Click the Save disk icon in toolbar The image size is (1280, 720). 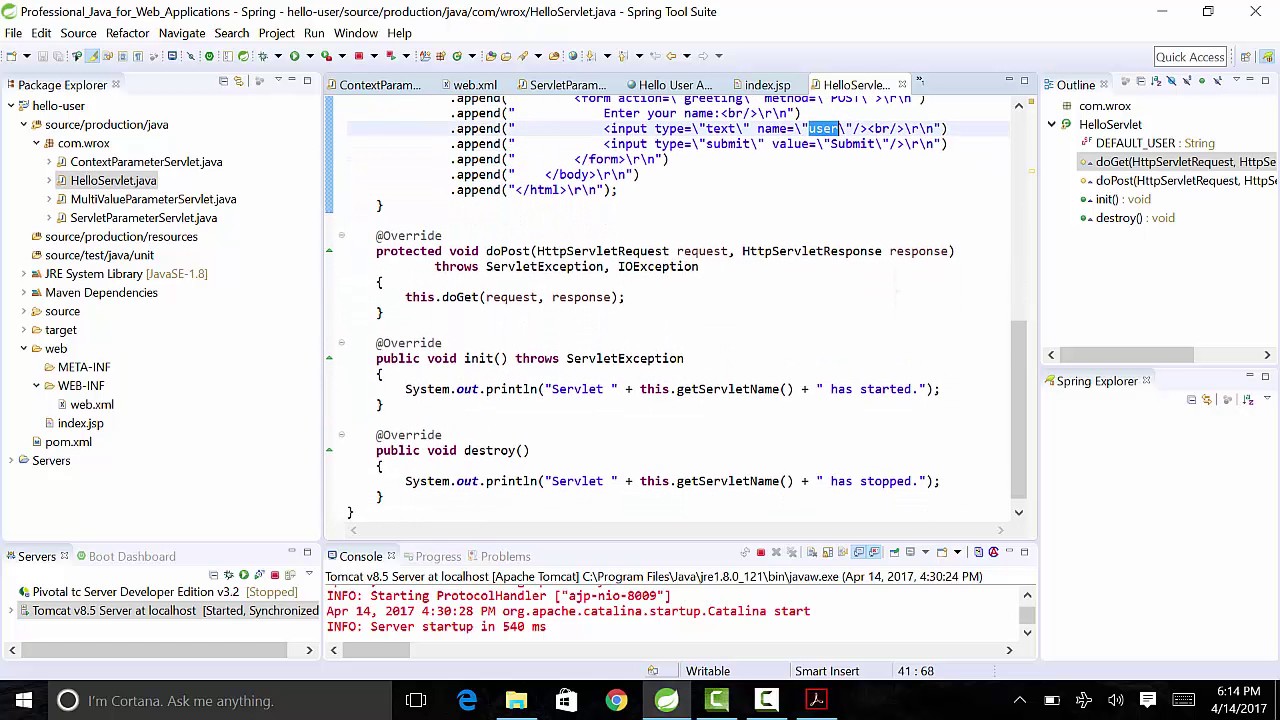click(43, 55)
